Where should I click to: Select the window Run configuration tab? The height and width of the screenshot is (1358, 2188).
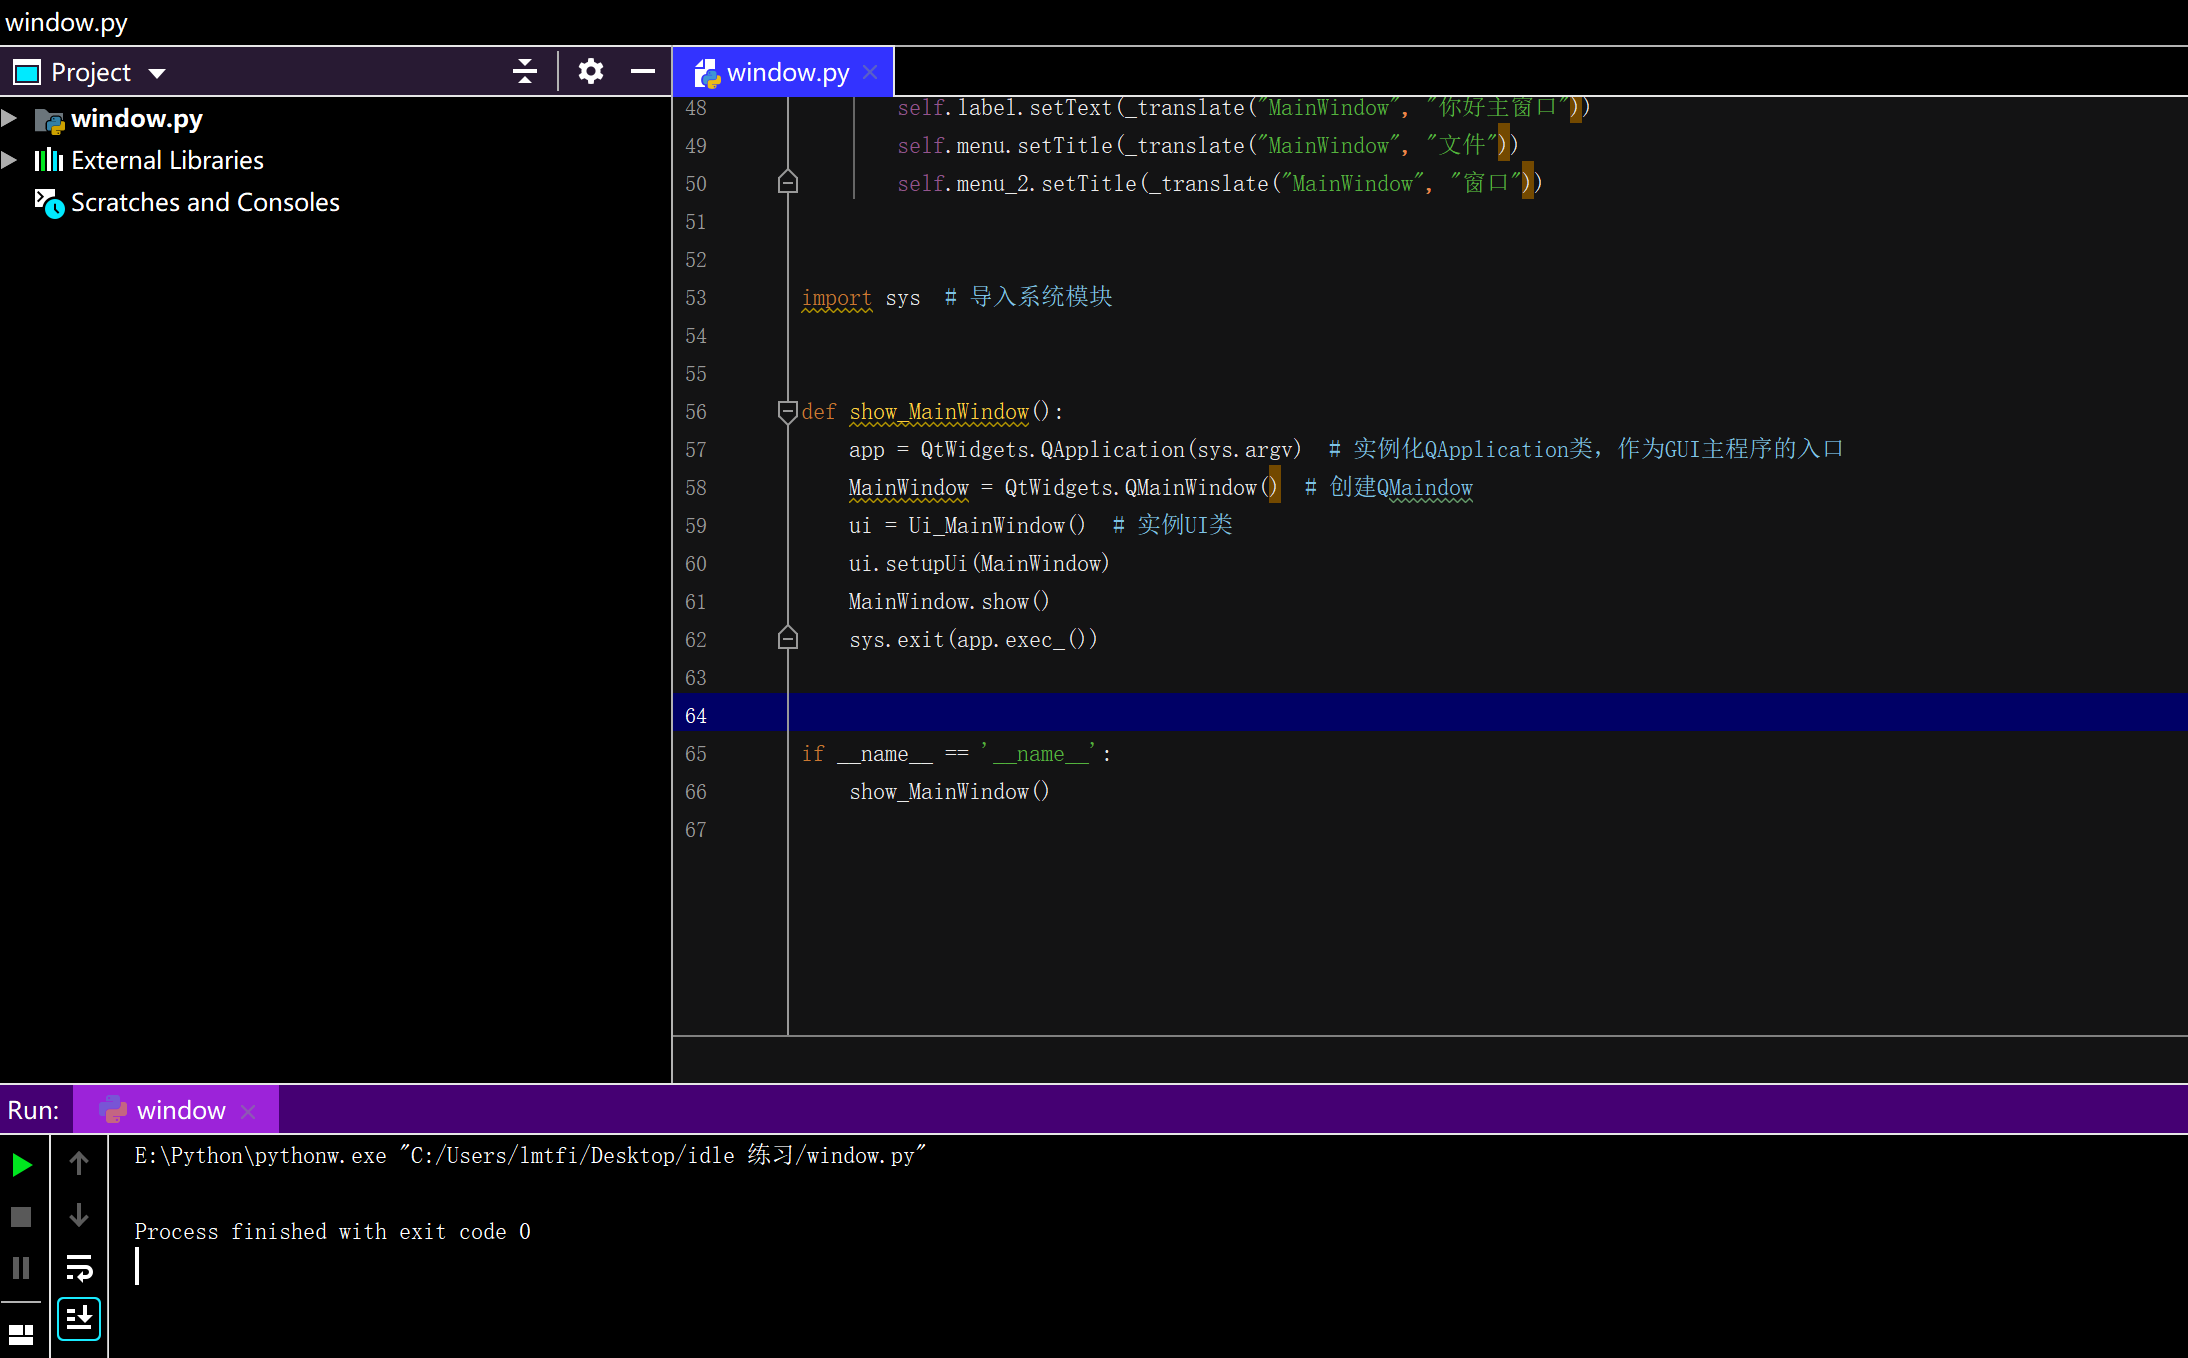click(x=175, y=1109)
